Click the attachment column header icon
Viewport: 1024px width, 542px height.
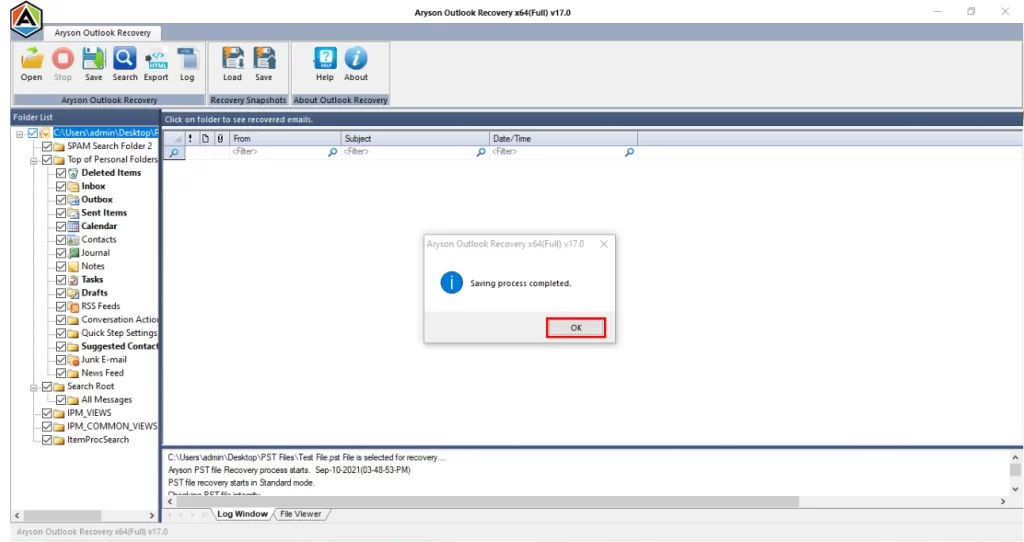(220, 138)
